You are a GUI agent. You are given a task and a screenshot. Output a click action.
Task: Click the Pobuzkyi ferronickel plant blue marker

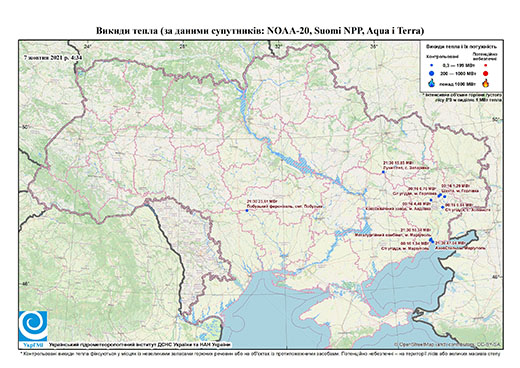coord(247,210)
